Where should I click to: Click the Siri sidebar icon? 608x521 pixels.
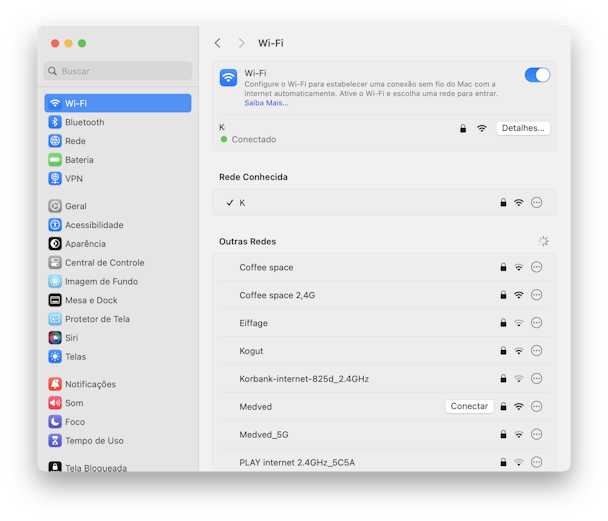(x=55, y=338)
